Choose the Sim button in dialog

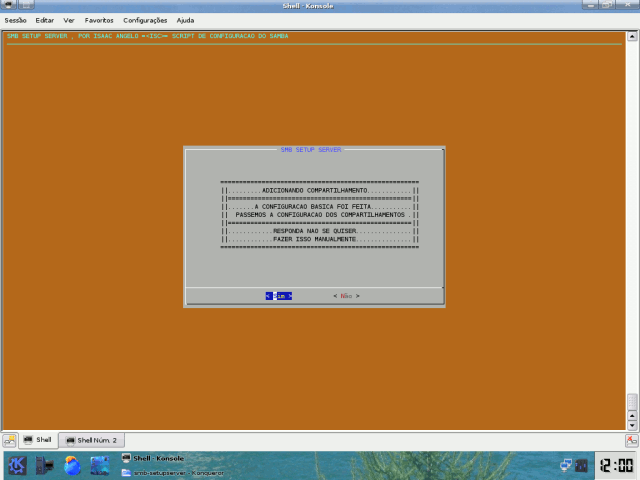pyautogui.click(x=278, y=296)
